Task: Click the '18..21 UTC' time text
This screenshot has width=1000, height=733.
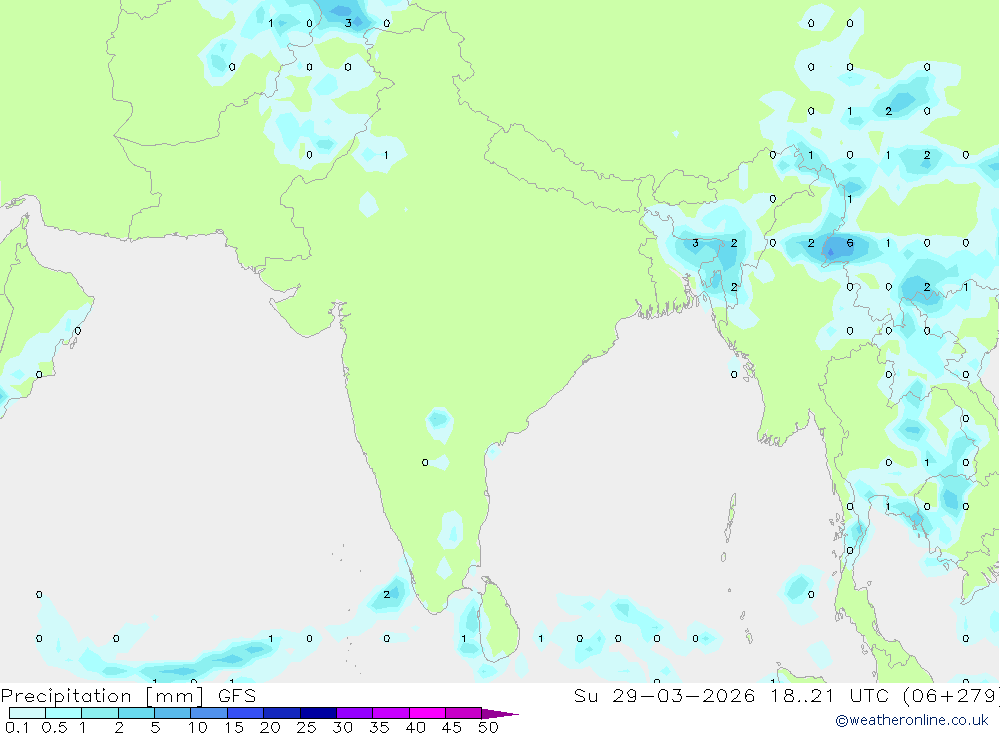Action: (x=830, y=695)
